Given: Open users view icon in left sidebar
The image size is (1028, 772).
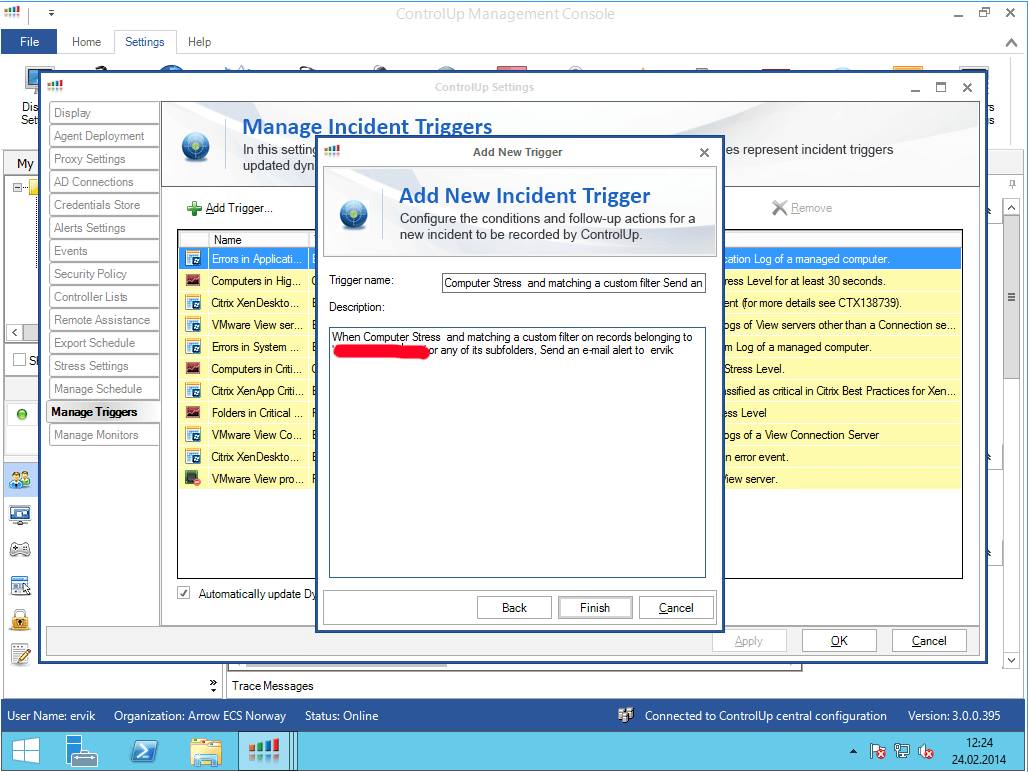Looking at the screenshot, I should 20,480.
